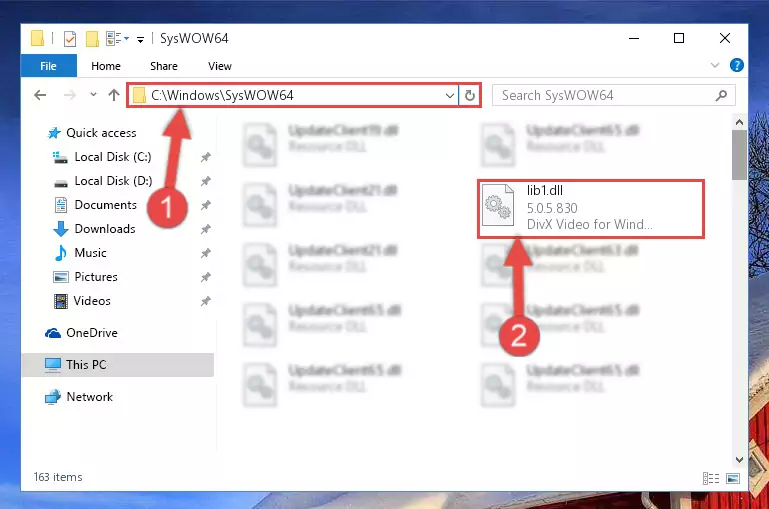Open Videos in navigation pane
769x509 pixels.
[92, 301]
